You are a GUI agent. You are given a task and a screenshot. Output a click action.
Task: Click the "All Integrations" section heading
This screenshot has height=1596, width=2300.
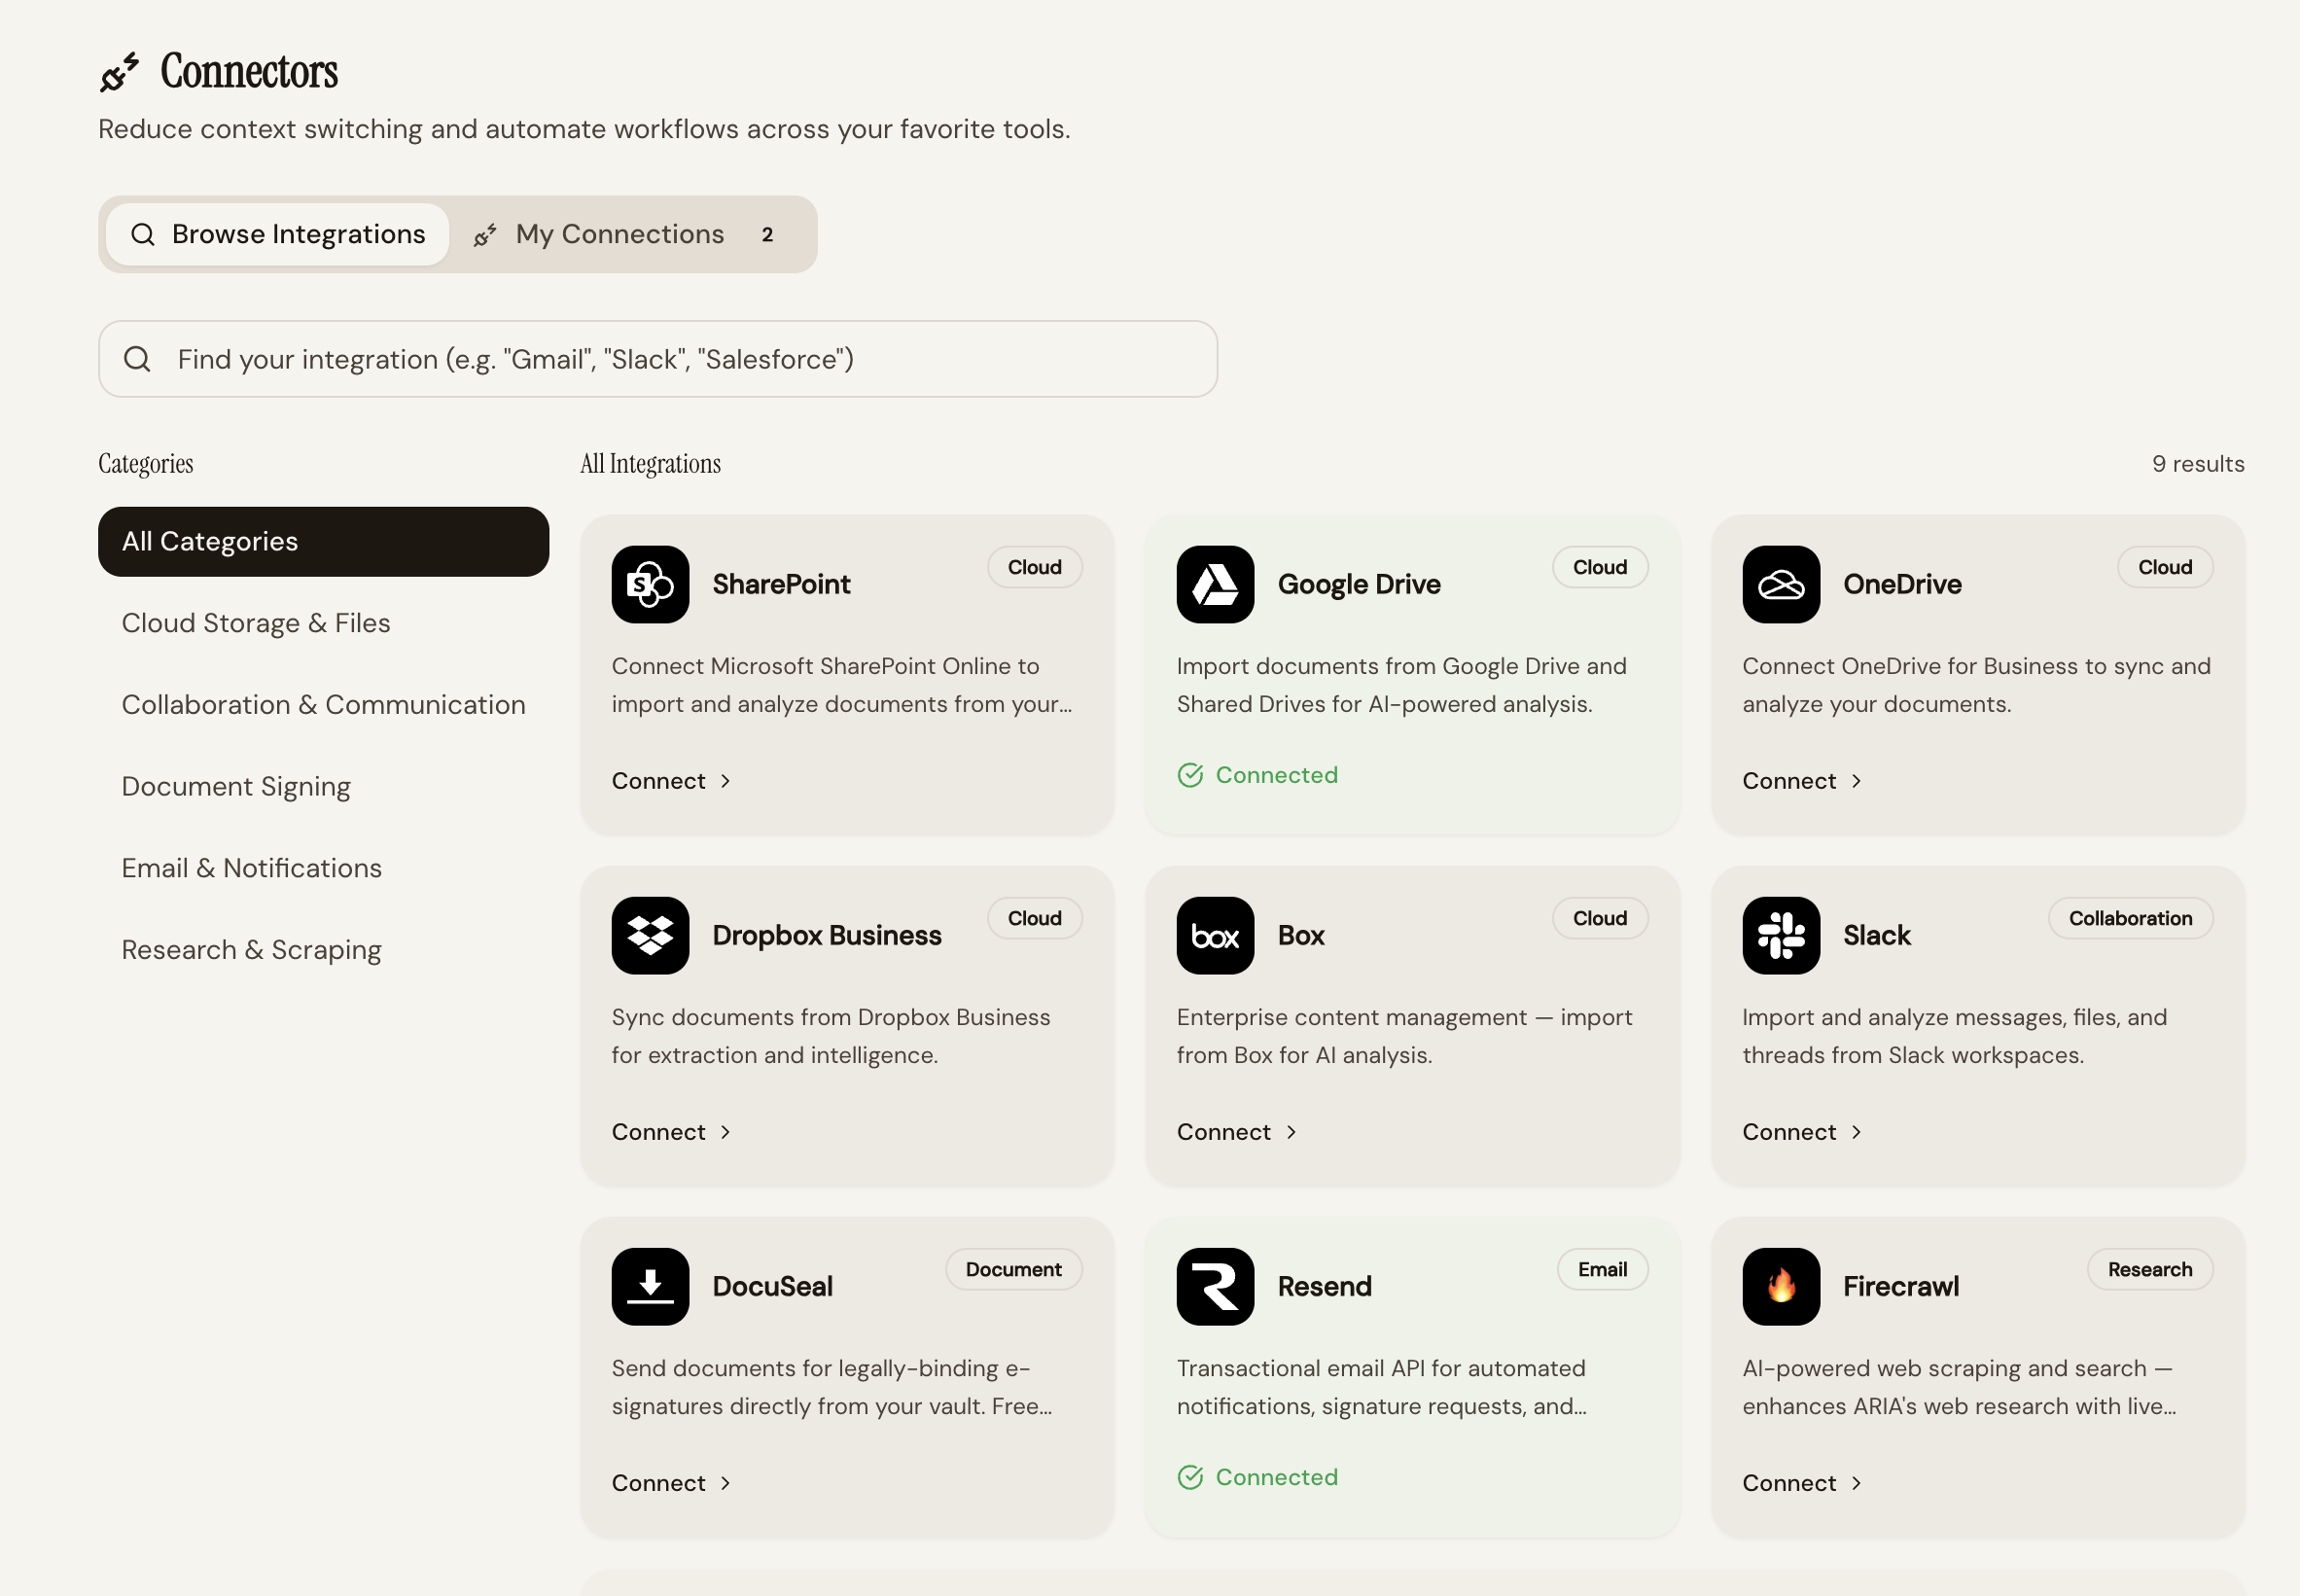click(x=650, y=464)
